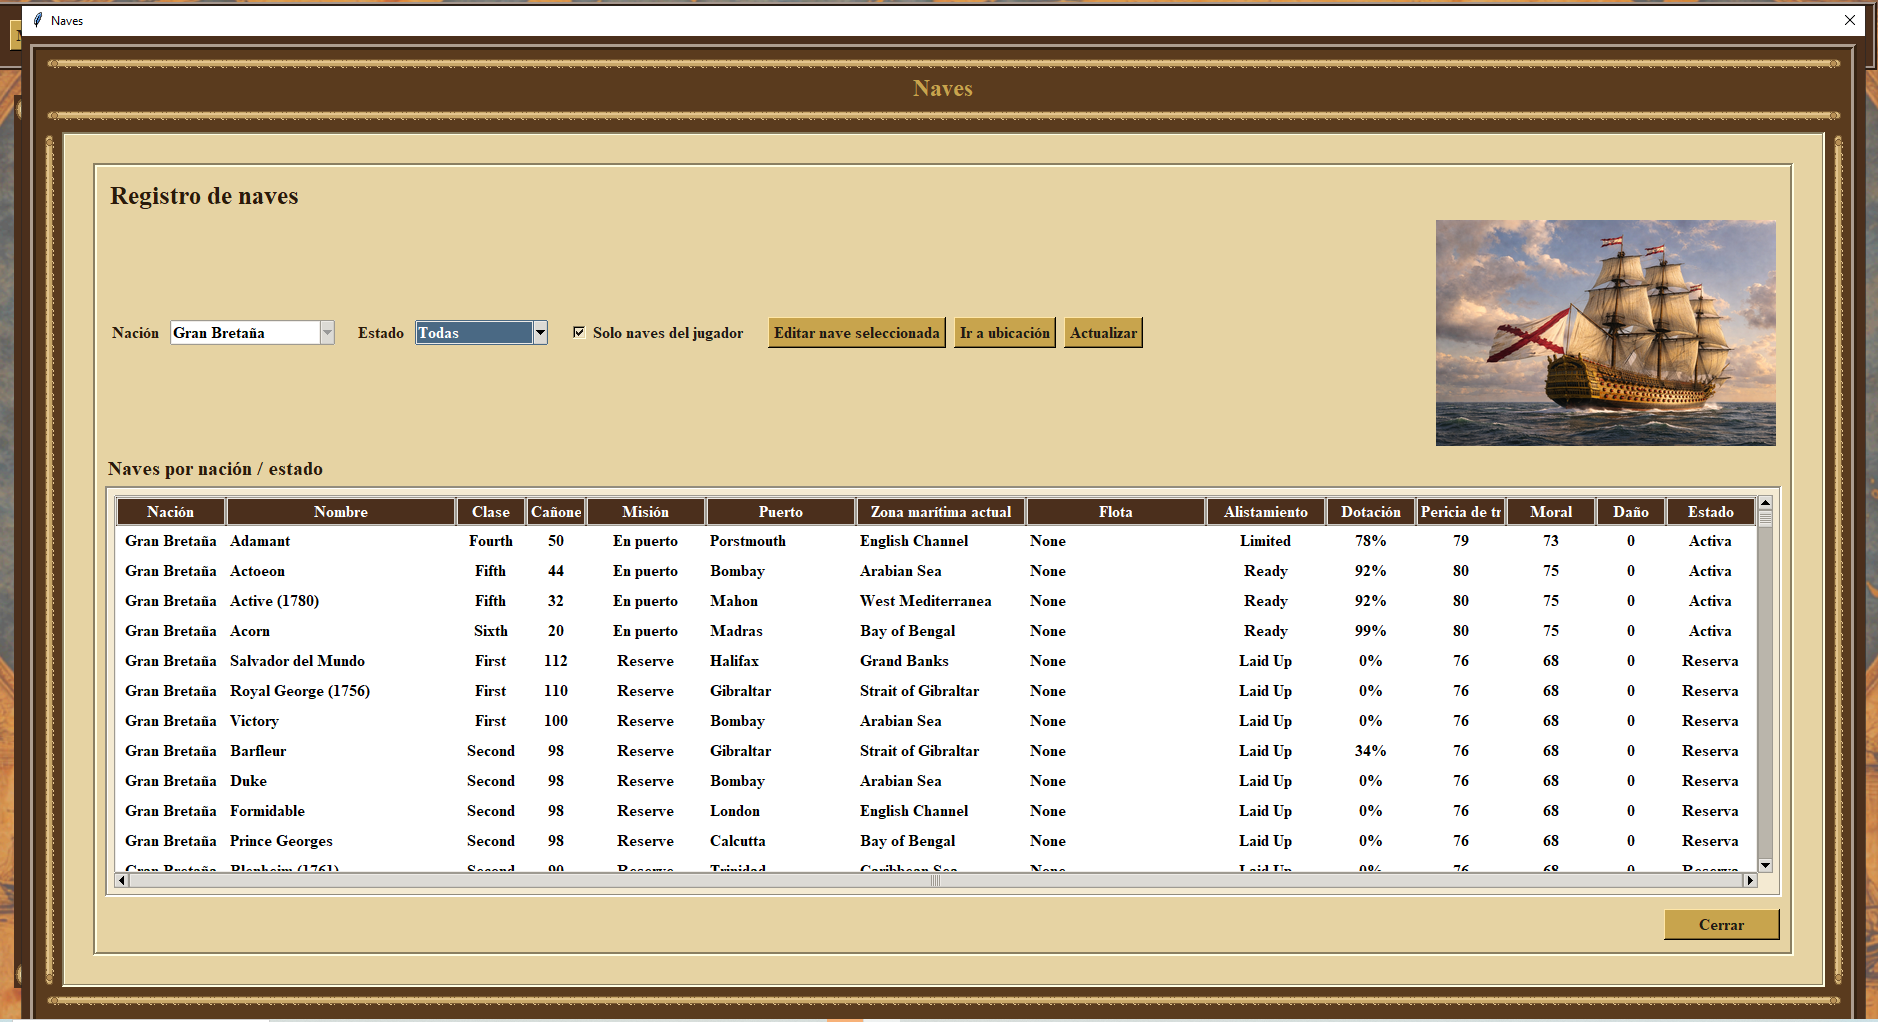Click 99% crew value for Acorn
This screenshot has height=1022, width=1878.
point(1370,631)
